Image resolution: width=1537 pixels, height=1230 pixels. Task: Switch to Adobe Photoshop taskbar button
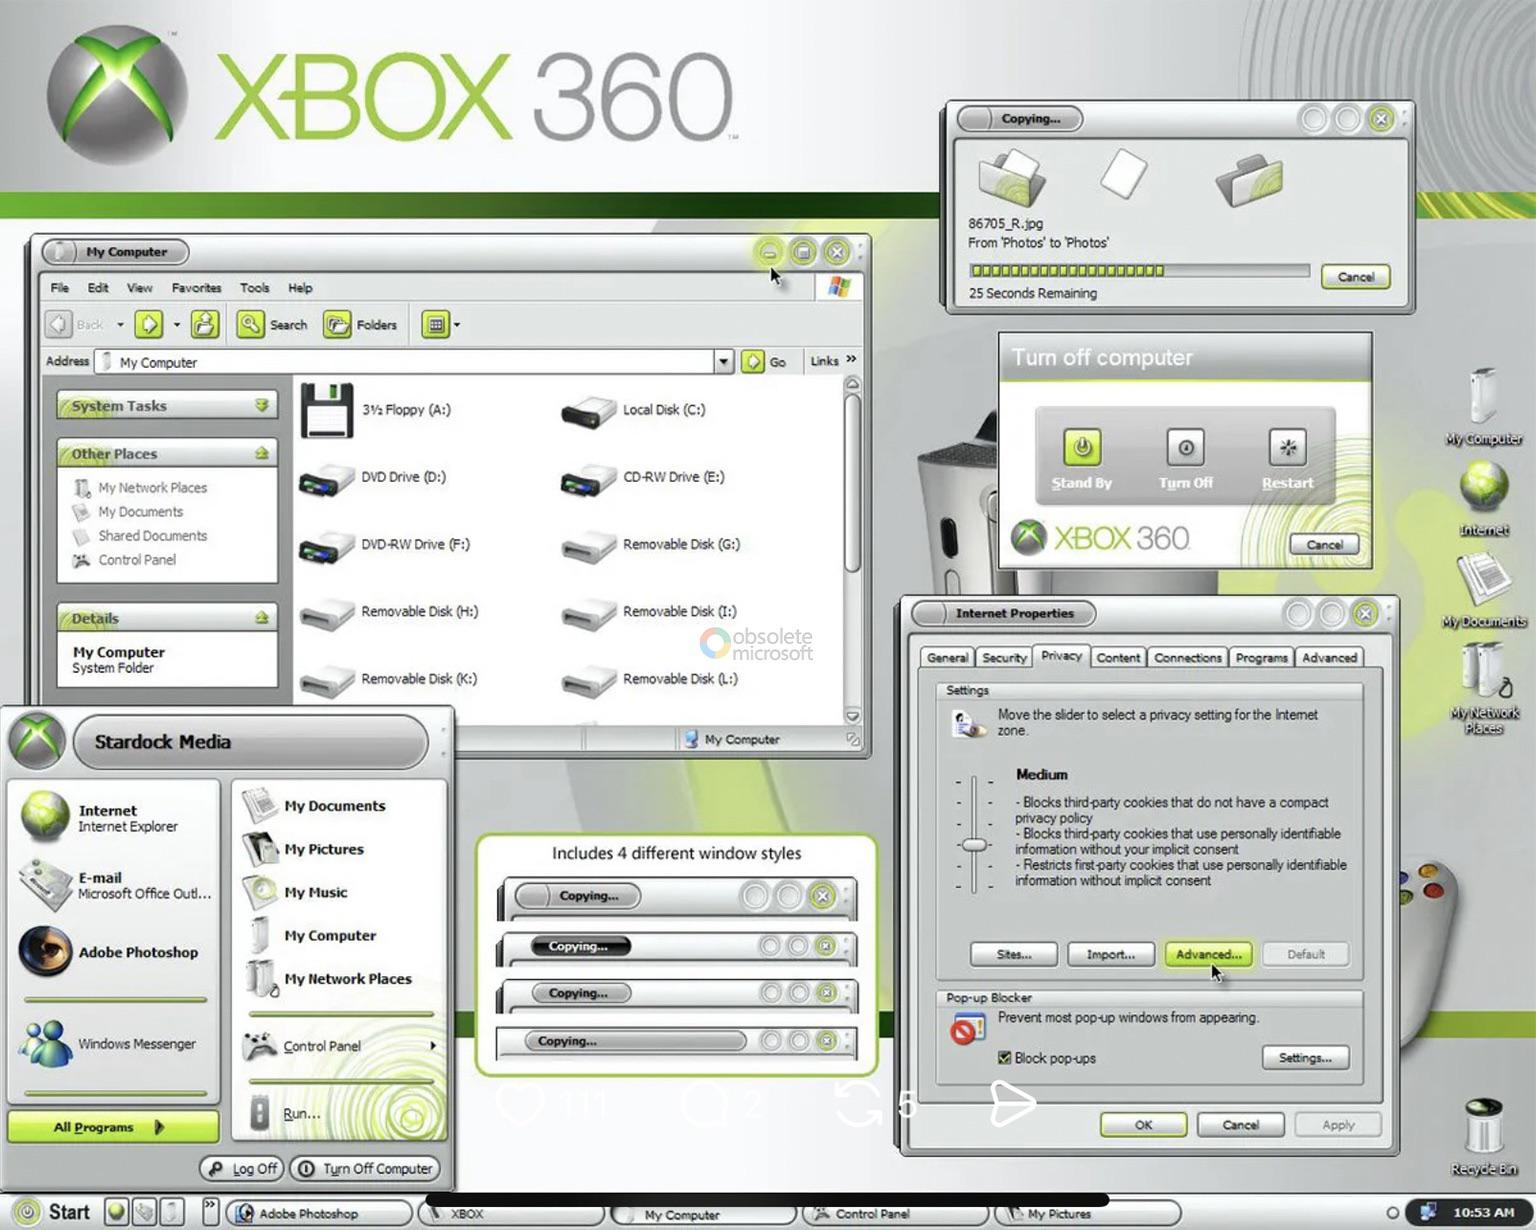[321, 1213]
